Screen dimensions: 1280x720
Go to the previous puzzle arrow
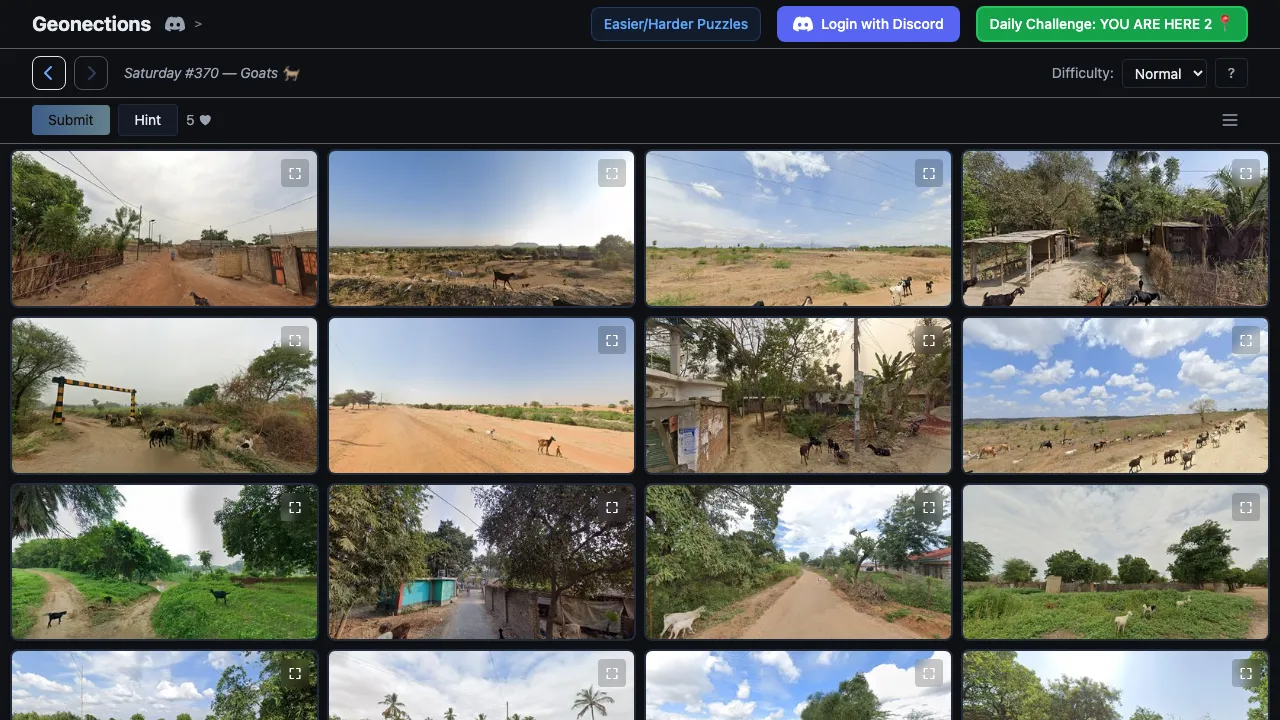pyautogui.click(x=49, y=73)
